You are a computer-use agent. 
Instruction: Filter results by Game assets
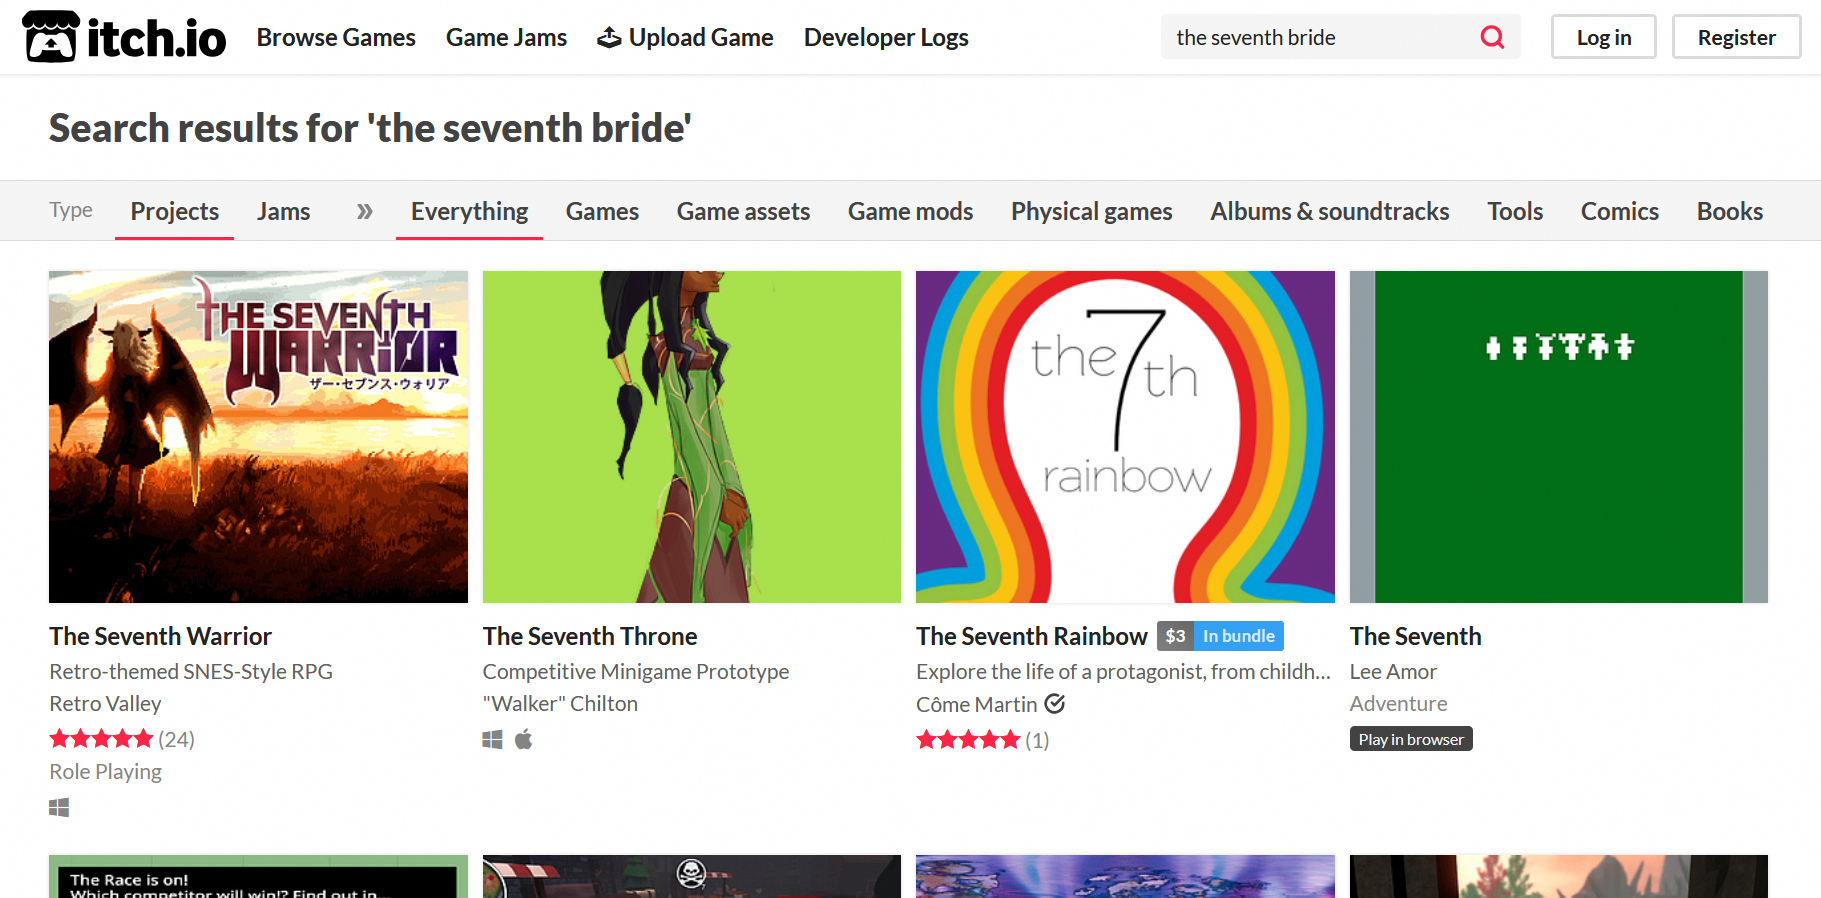click(743, 211)
